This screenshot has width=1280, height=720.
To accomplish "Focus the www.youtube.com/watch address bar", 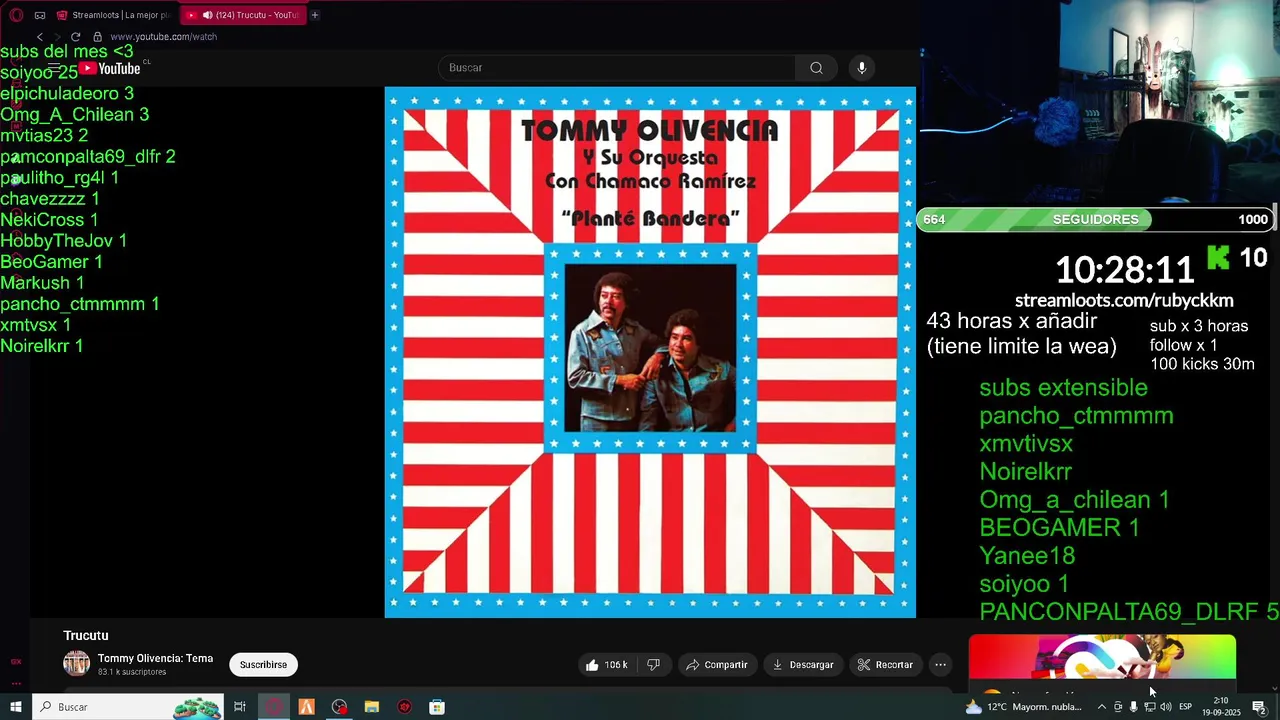I will point(163,37).
